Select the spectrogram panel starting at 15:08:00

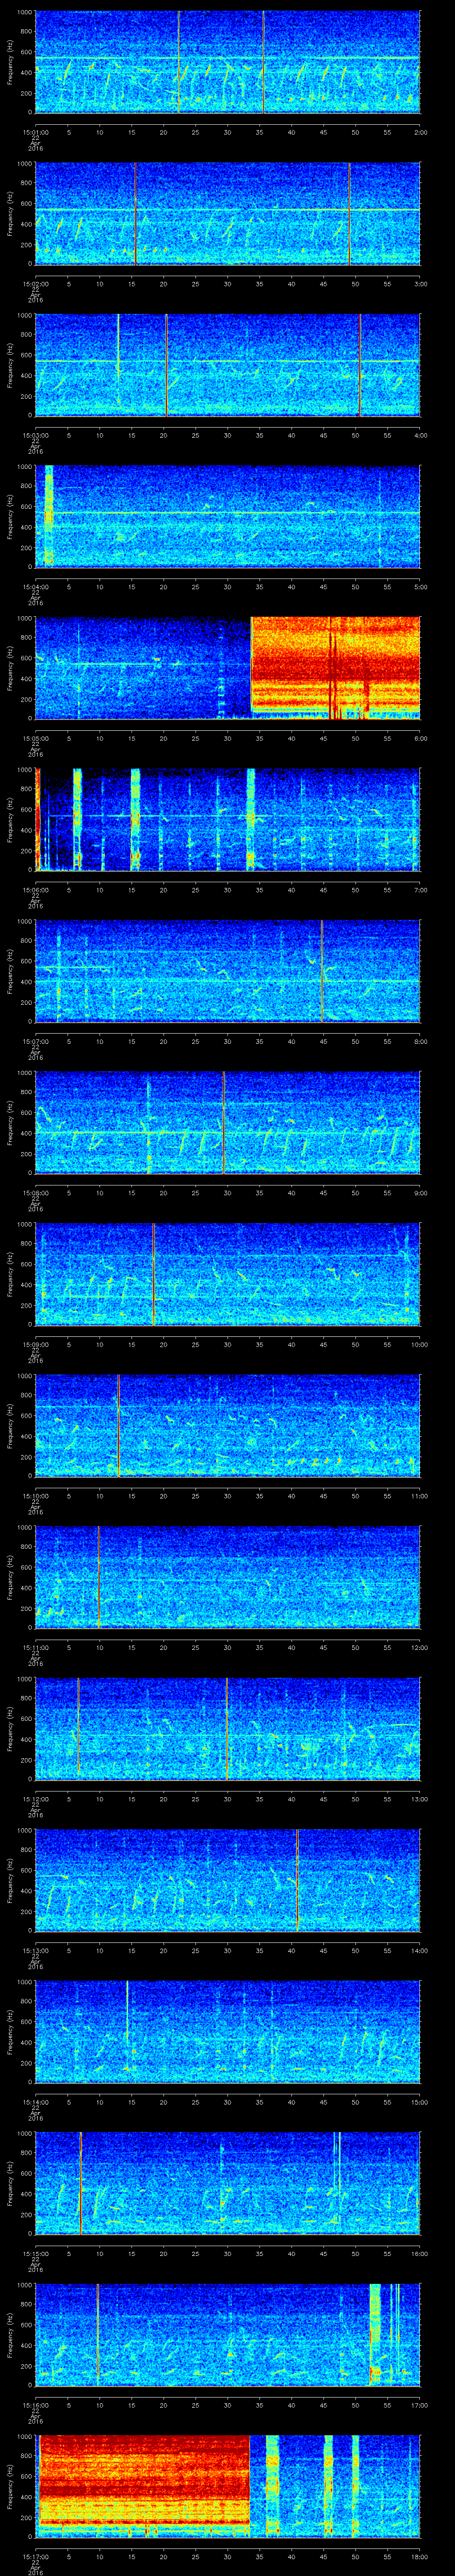228,1122
